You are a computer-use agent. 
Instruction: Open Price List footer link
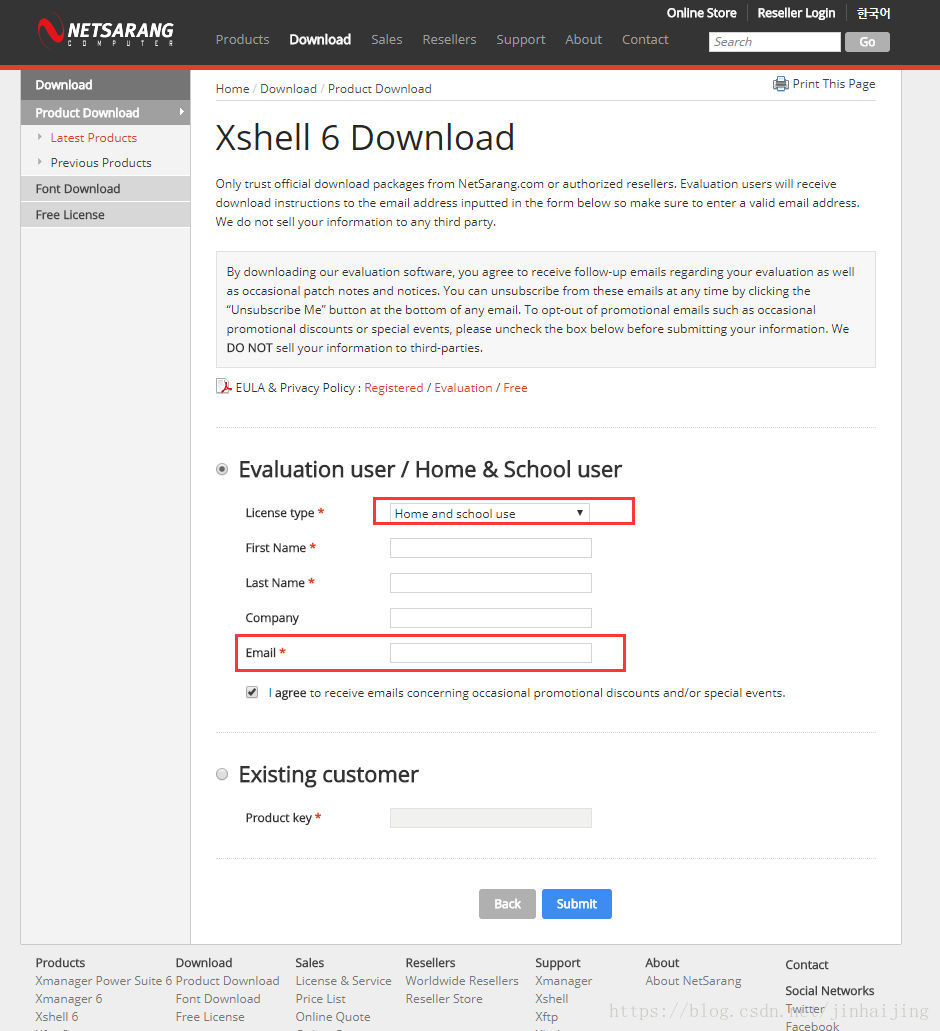tap(320, 999)
